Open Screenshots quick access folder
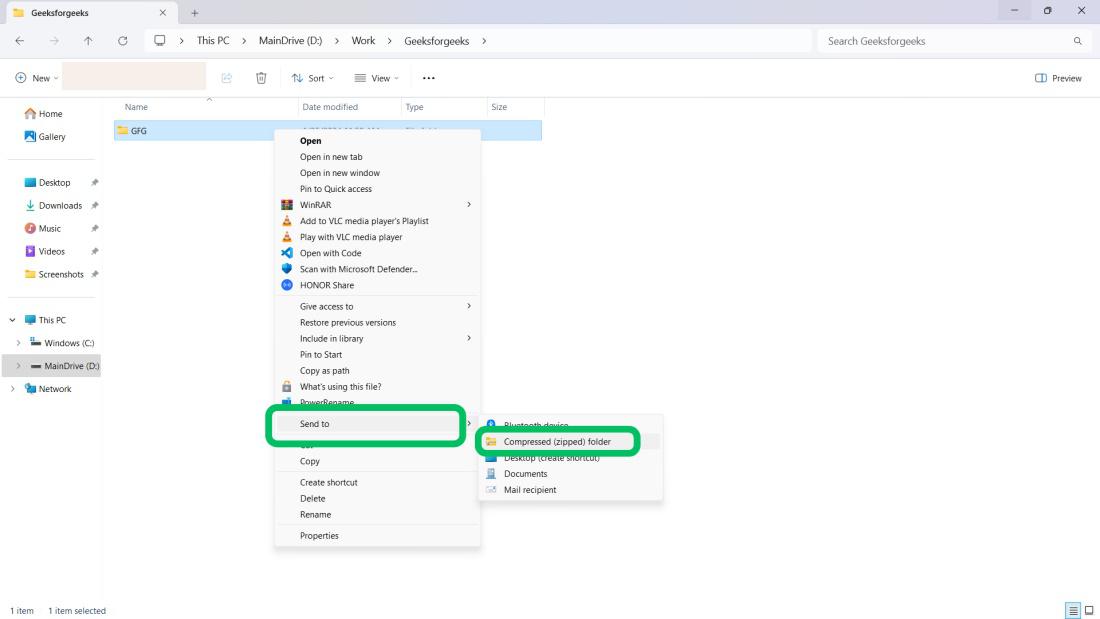 tap(54, 274)
